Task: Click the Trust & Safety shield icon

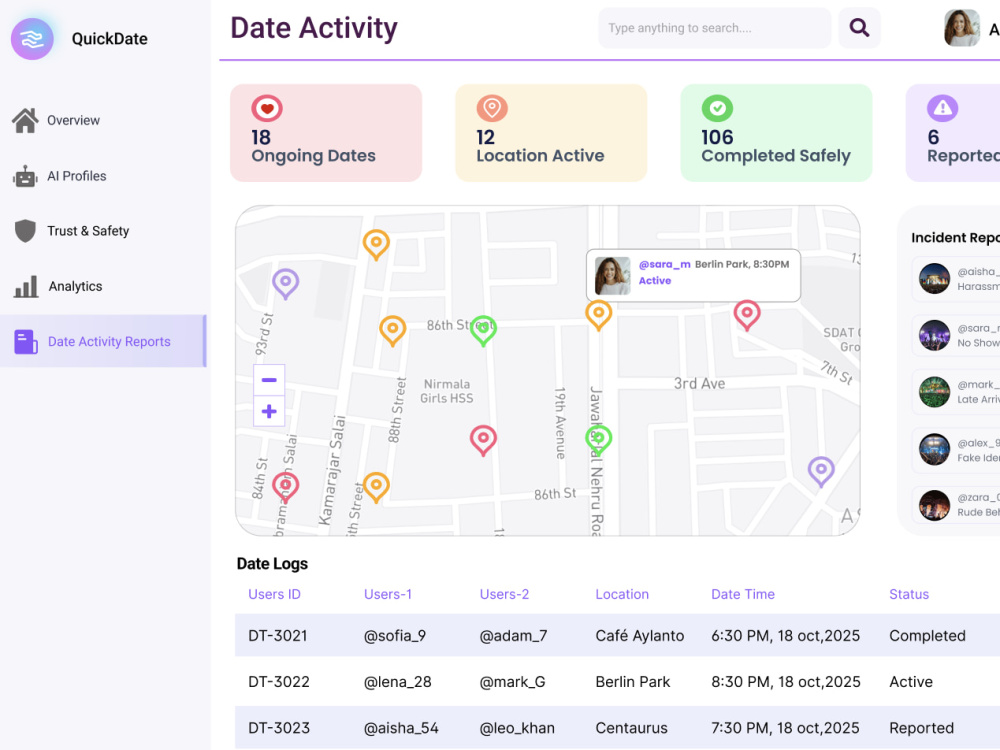Action: [26, 231]
